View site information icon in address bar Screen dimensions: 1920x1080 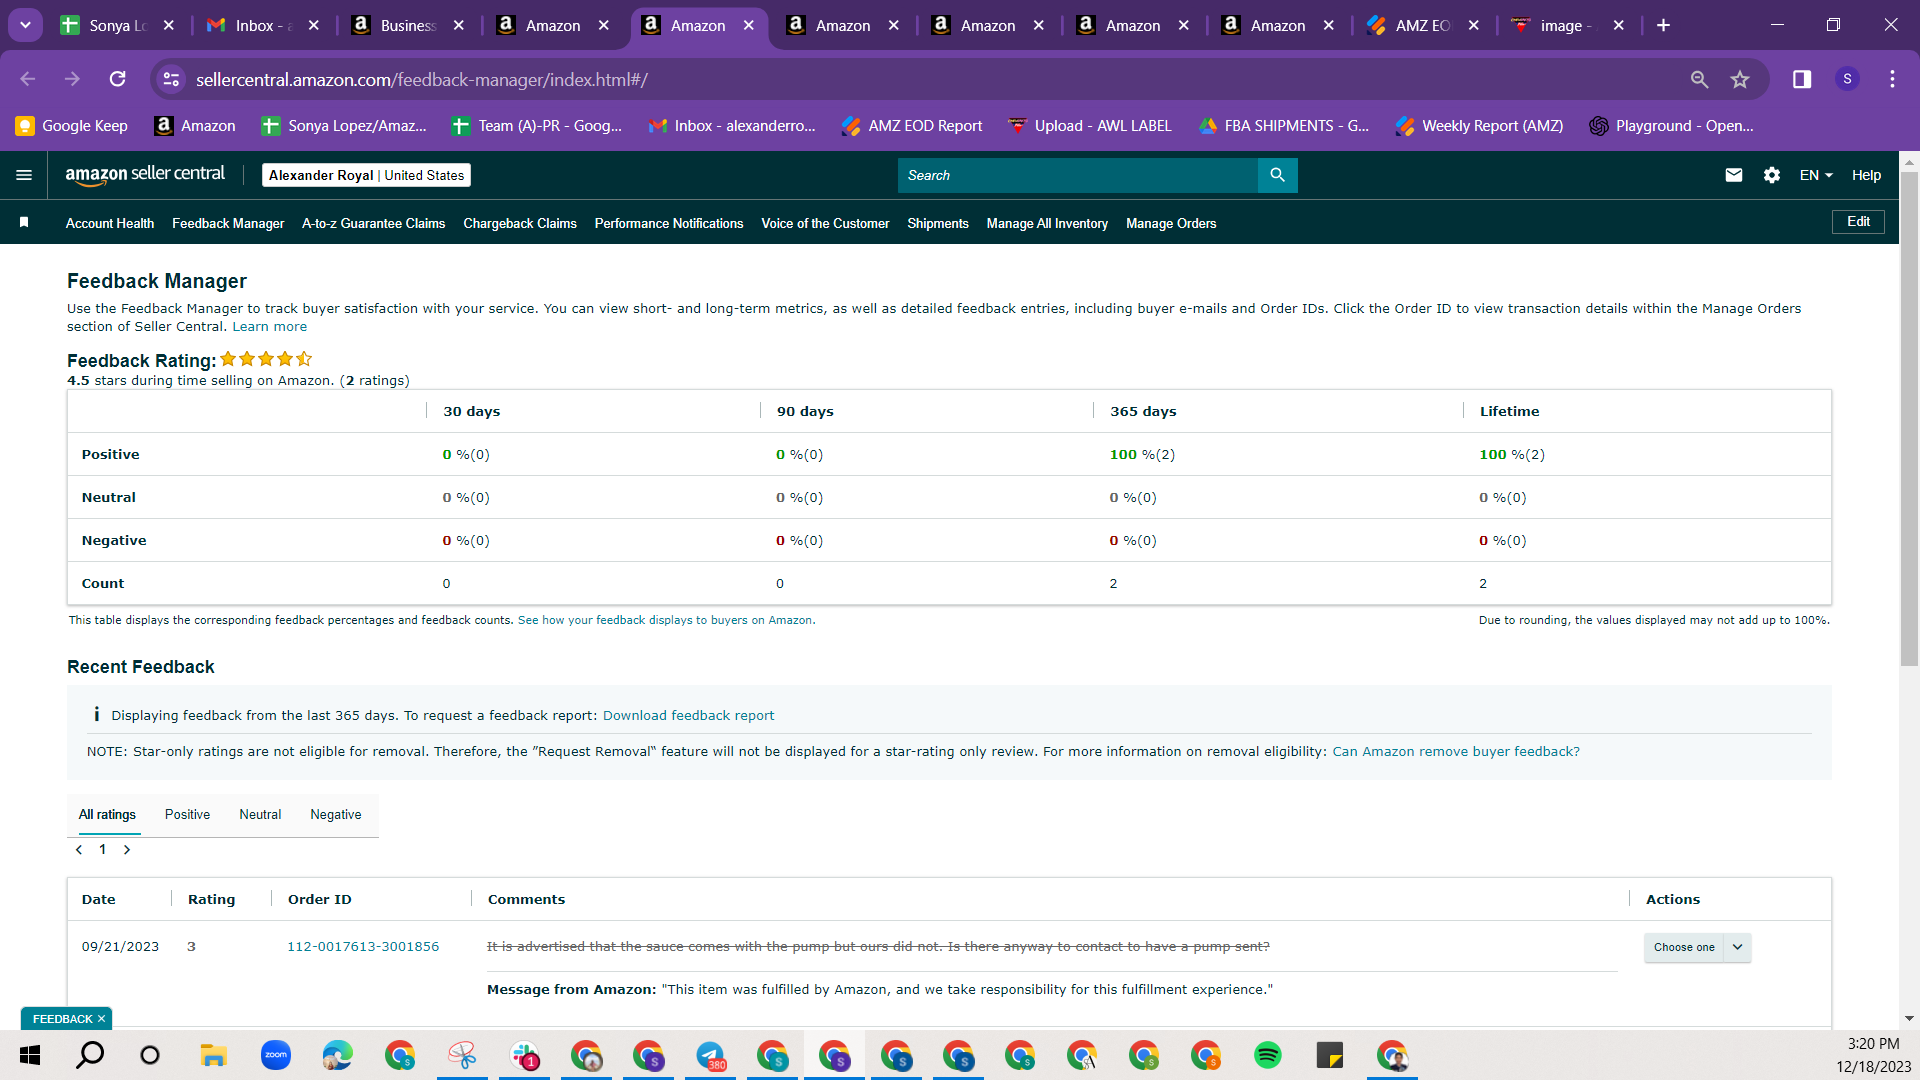pos(171,79)
